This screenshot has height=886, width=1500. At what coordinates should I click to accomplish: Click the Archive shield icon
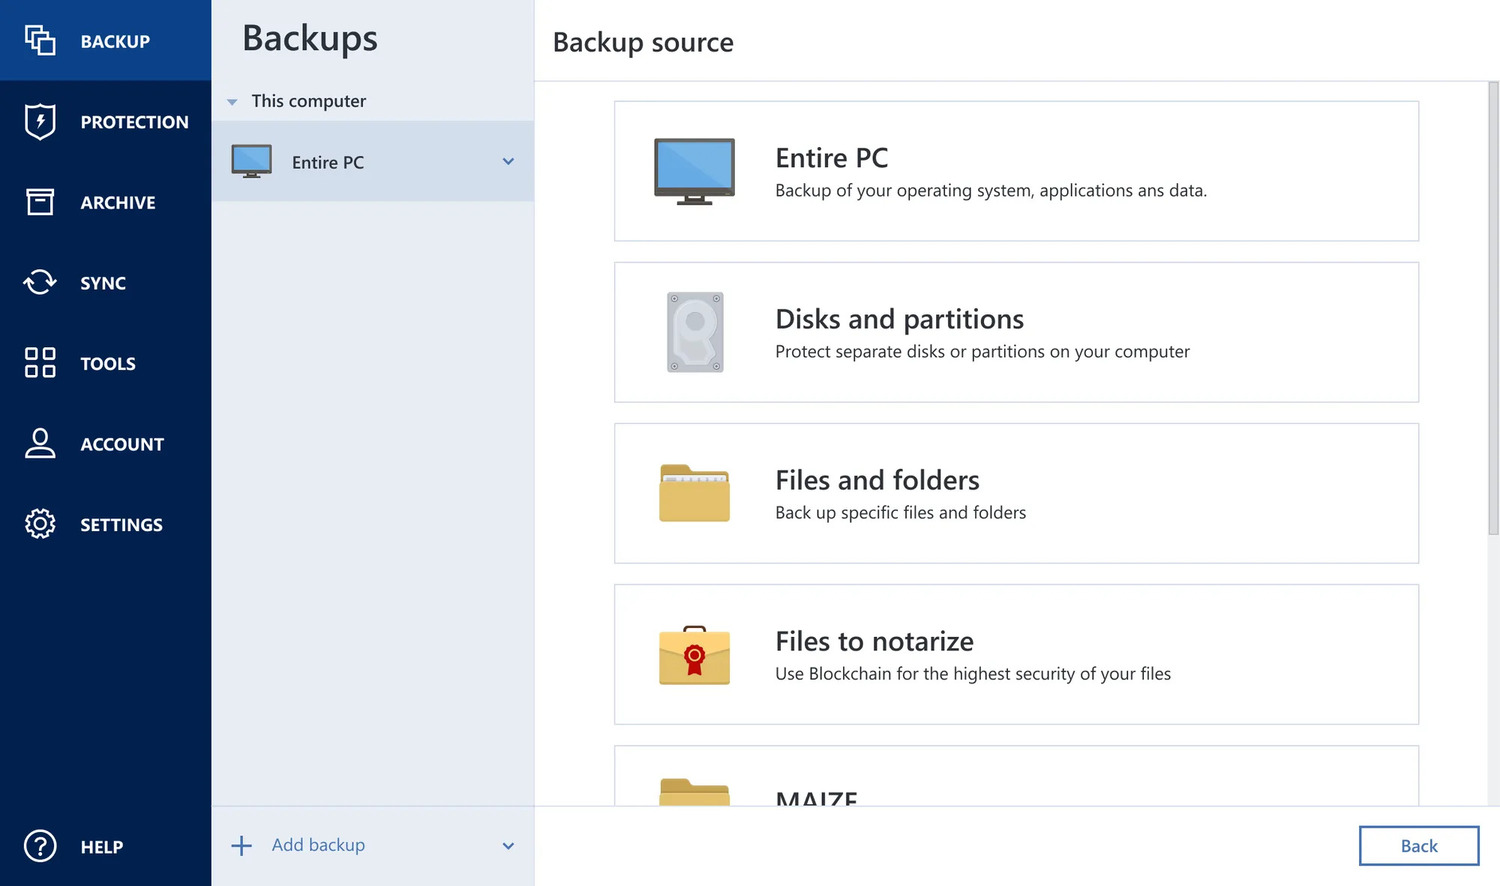(x=40, y=202)
